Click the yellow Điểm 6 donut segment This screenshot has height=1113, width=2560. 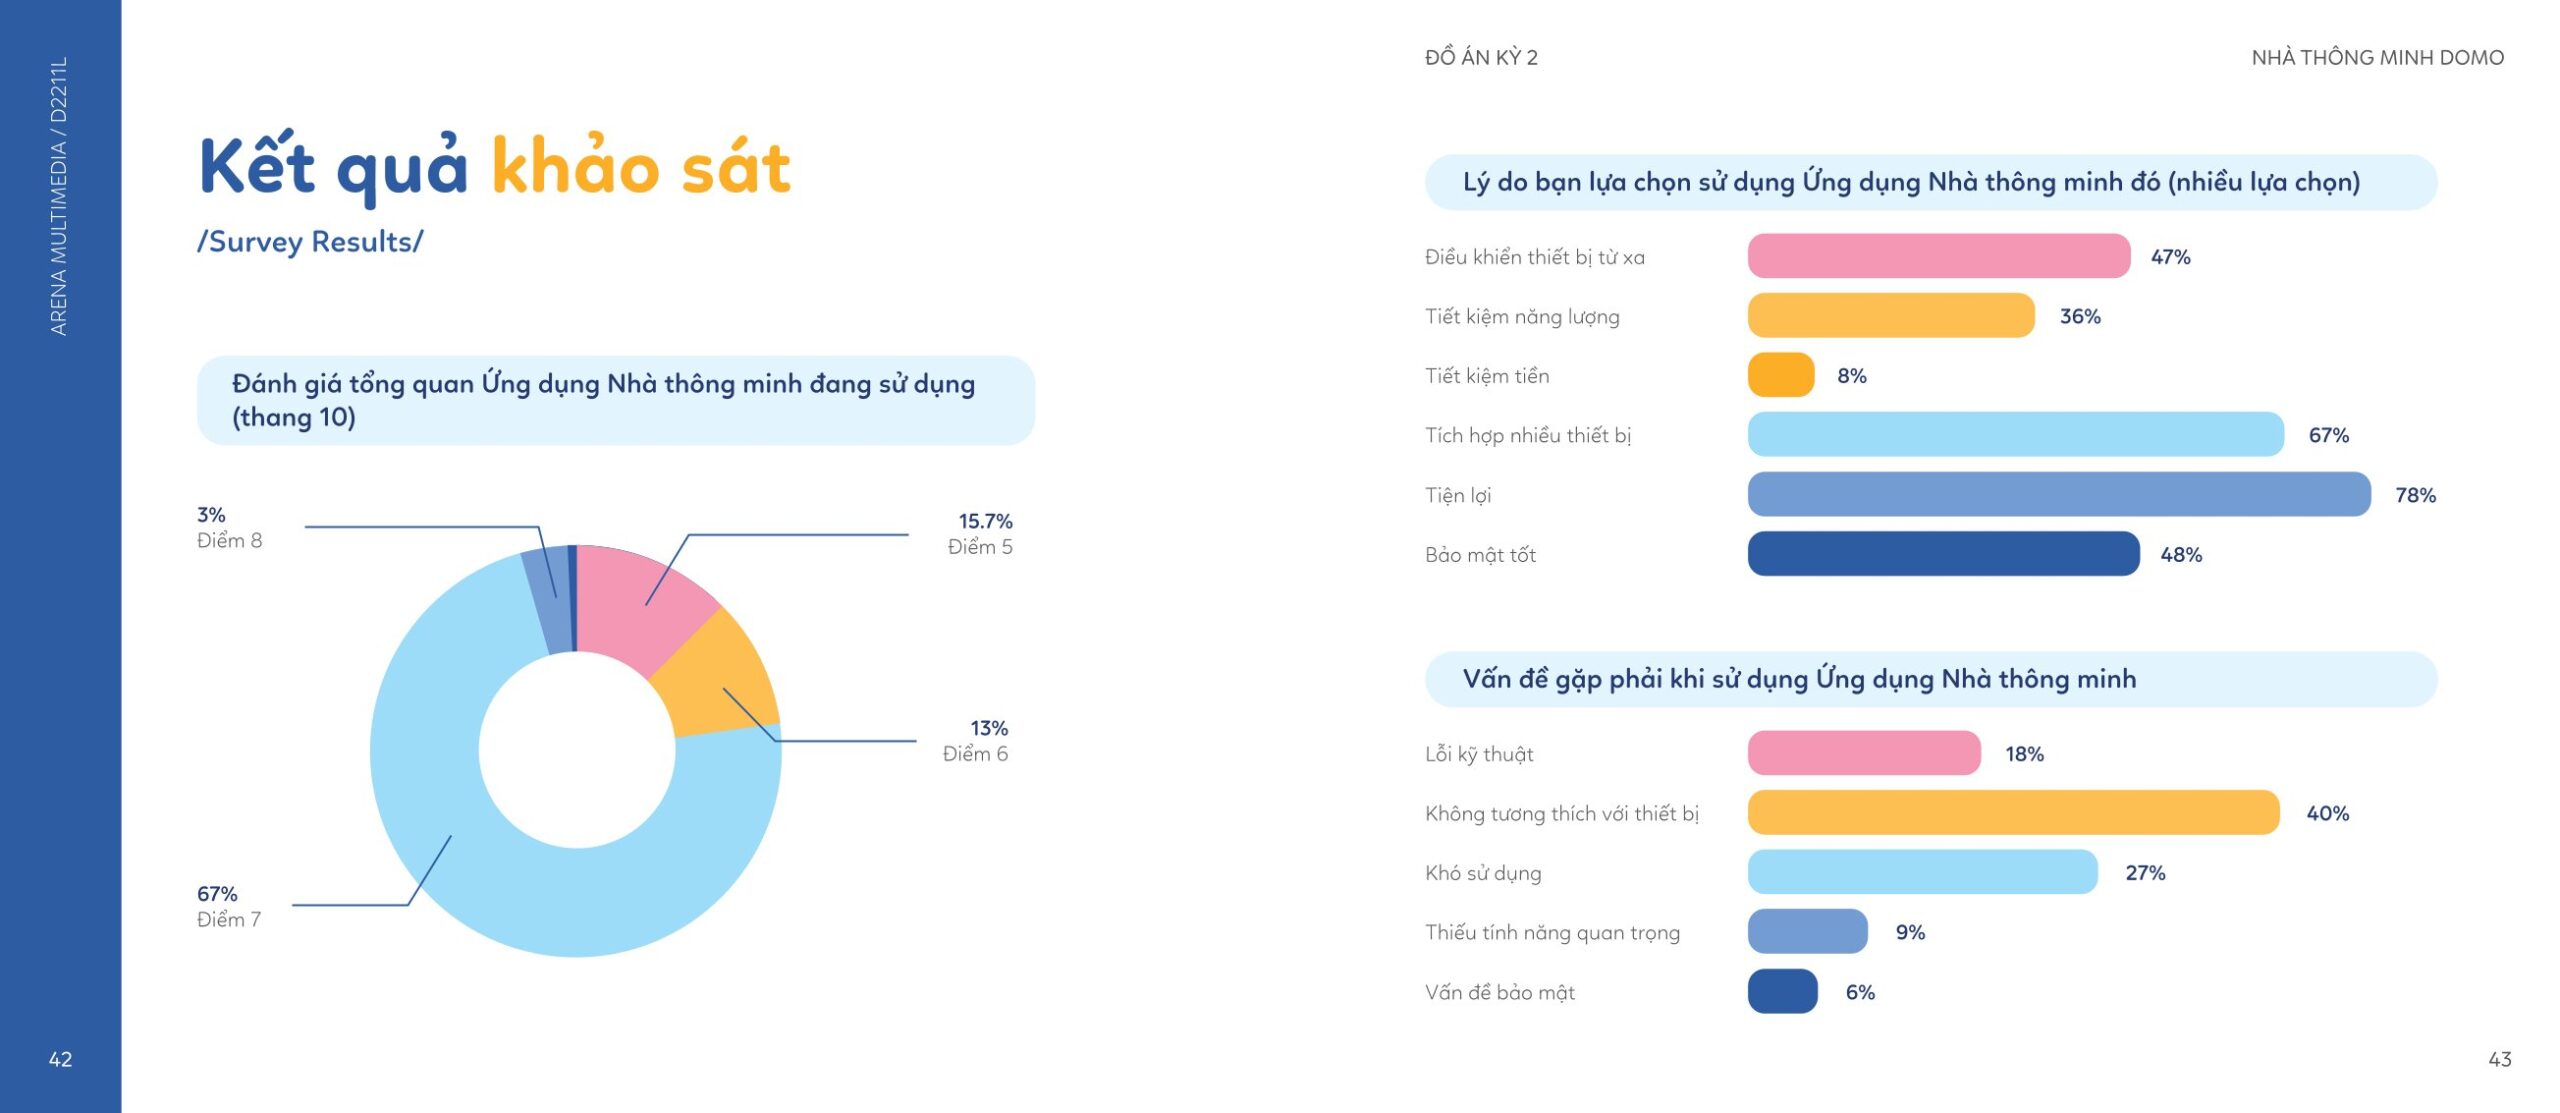(720, 675)
